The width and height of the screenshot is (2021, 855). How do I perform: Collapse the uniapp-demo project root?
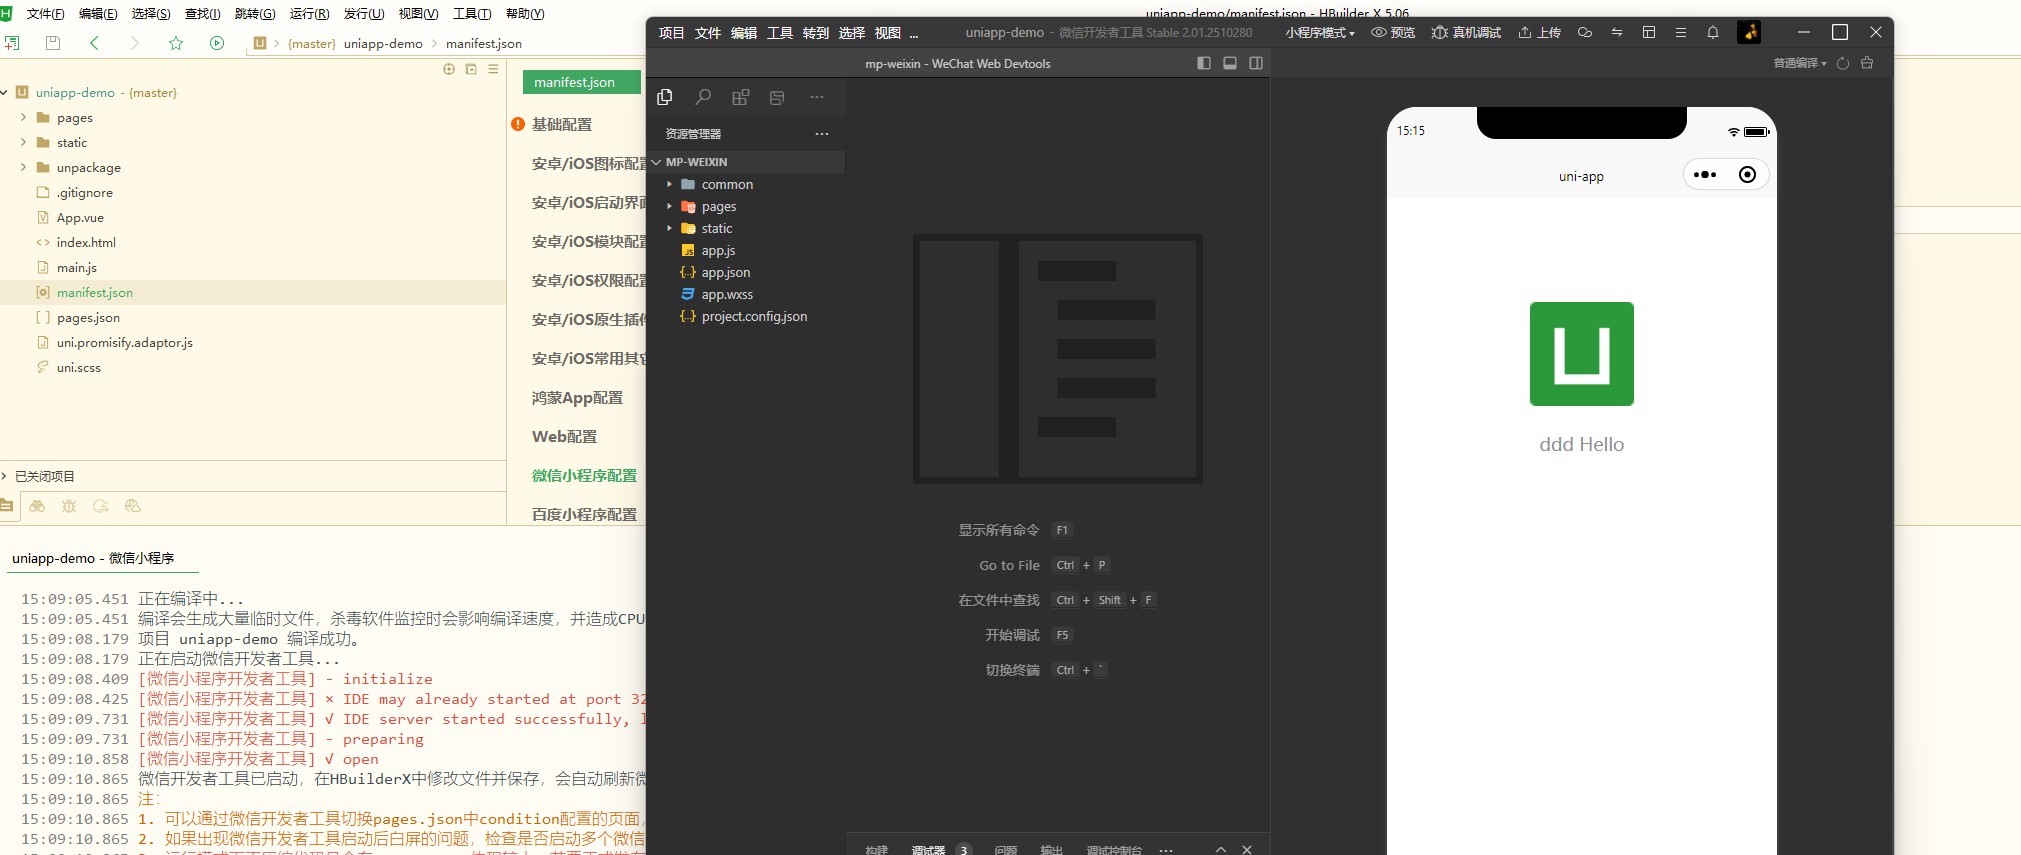tap(5, 92)
